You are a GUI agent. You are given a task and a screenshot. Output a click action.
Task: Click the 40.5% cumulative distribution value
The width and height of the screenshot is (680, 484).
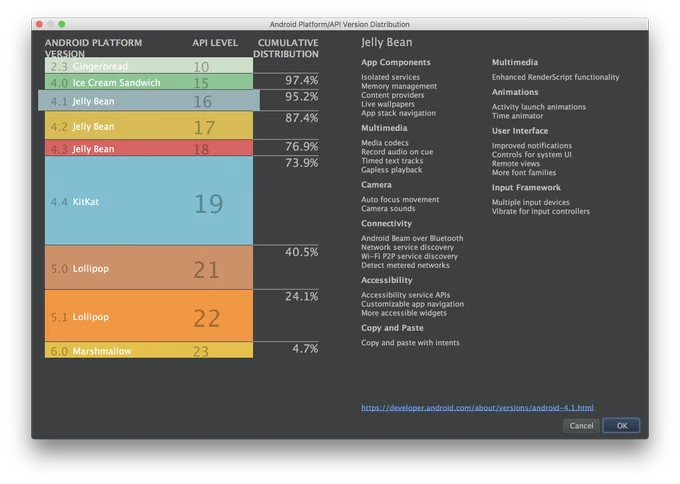tap(301, 252)
